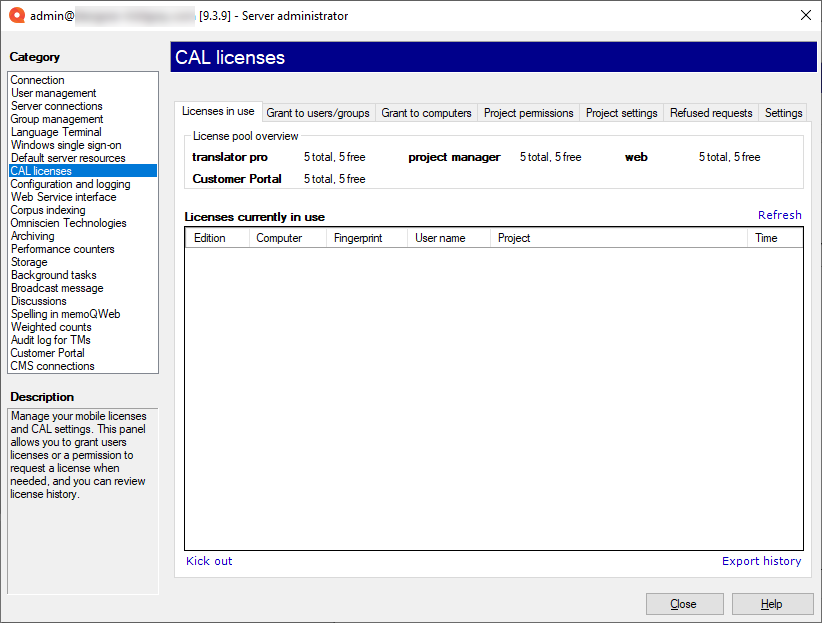Image resolution: width=822 pixels, height=623 pixels.
Task: Sort licenses by the User name column
Action: click(438, 238)
